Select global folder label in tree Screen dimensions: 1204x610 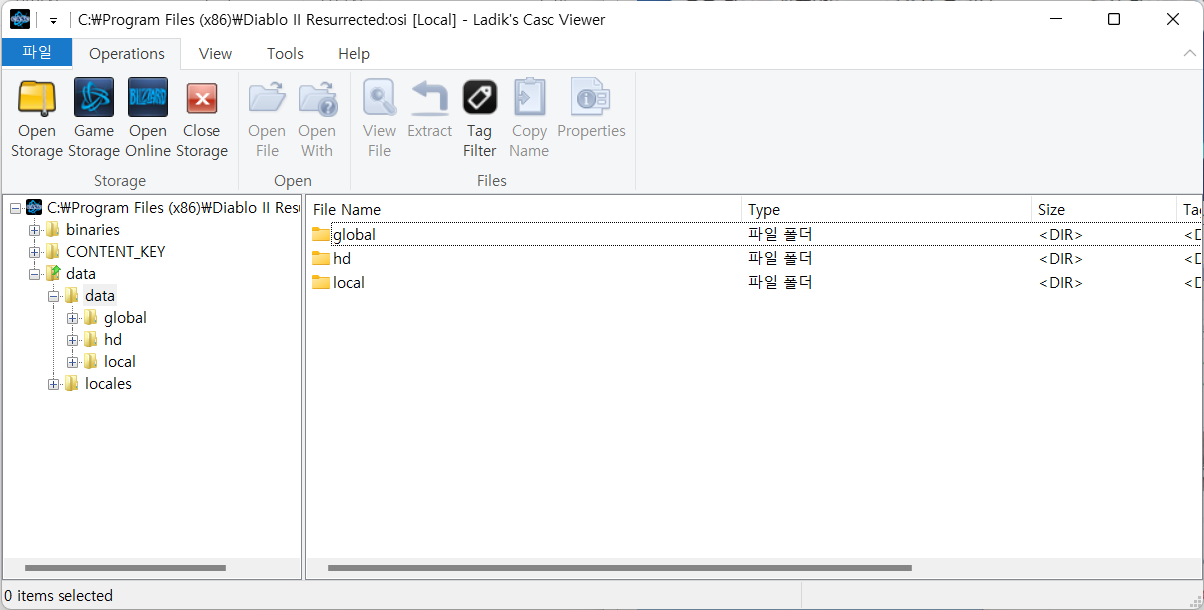point(125,318)
